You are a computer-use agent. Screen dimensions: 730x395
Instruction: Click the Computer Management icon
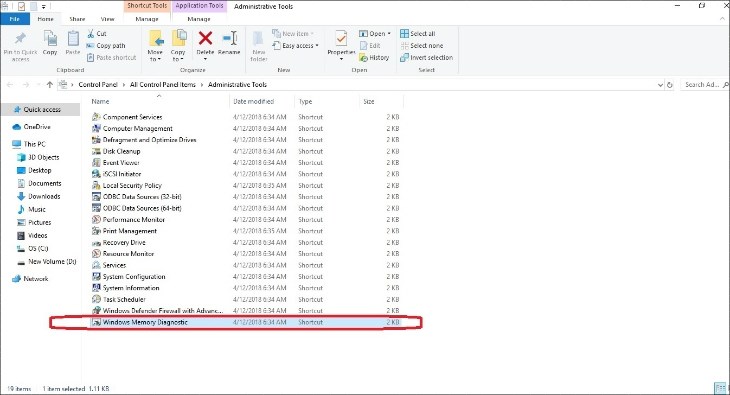point(96,128)
